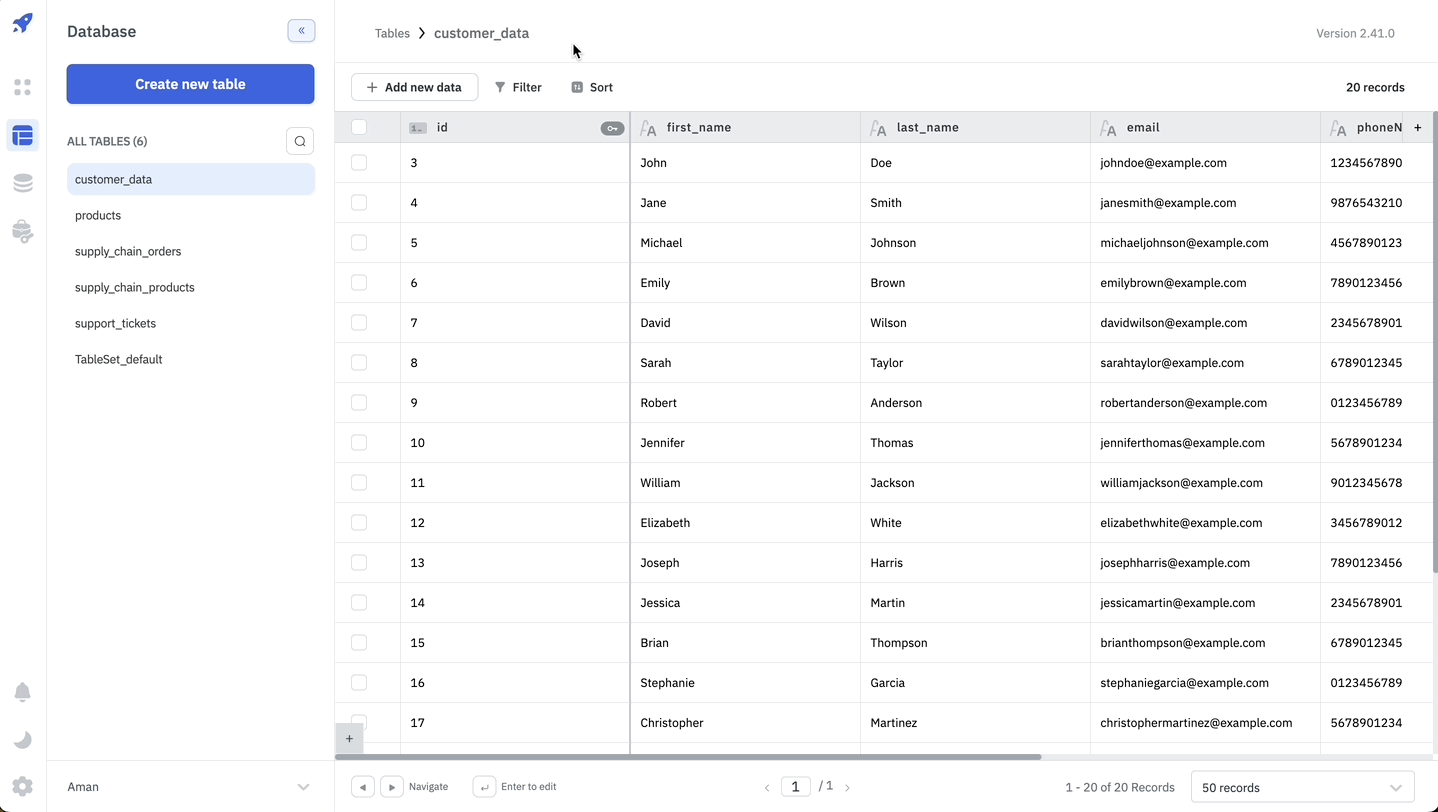Select all rows with header checkbox

click(x=359, y=127)
